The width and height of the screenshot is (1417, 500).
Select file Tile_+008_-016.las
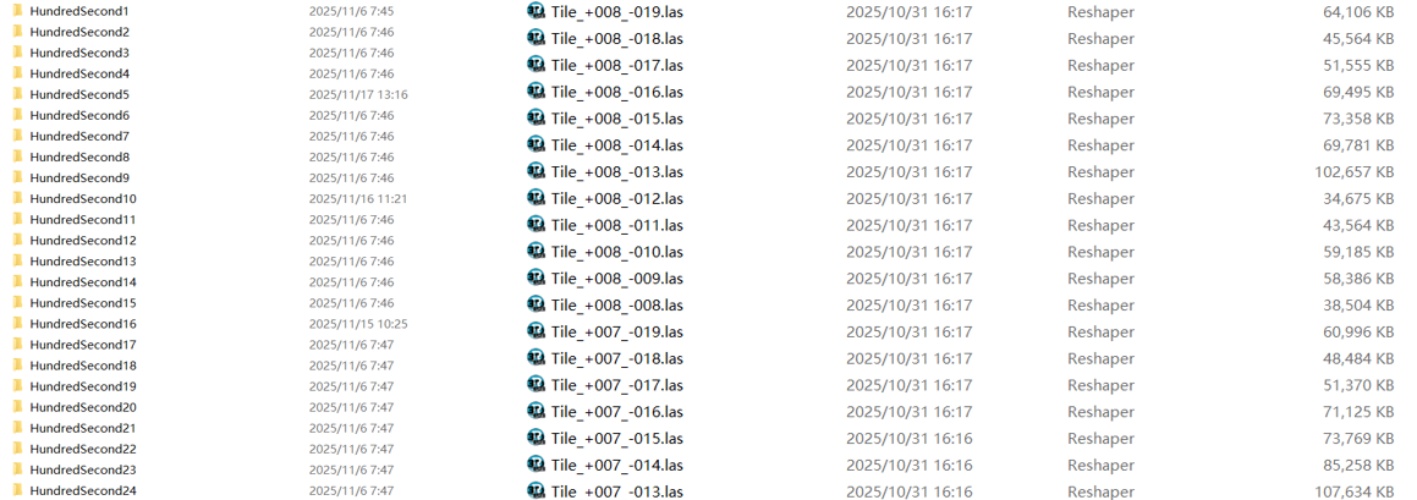click(x=617, y=91)
